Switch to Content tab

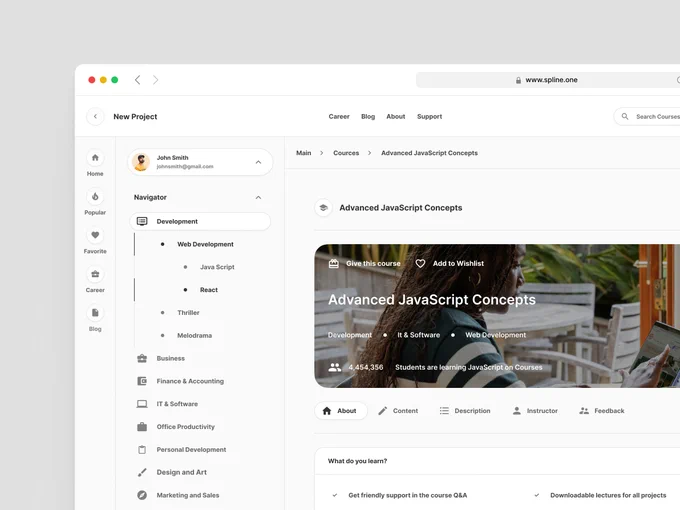pos(398,411)
